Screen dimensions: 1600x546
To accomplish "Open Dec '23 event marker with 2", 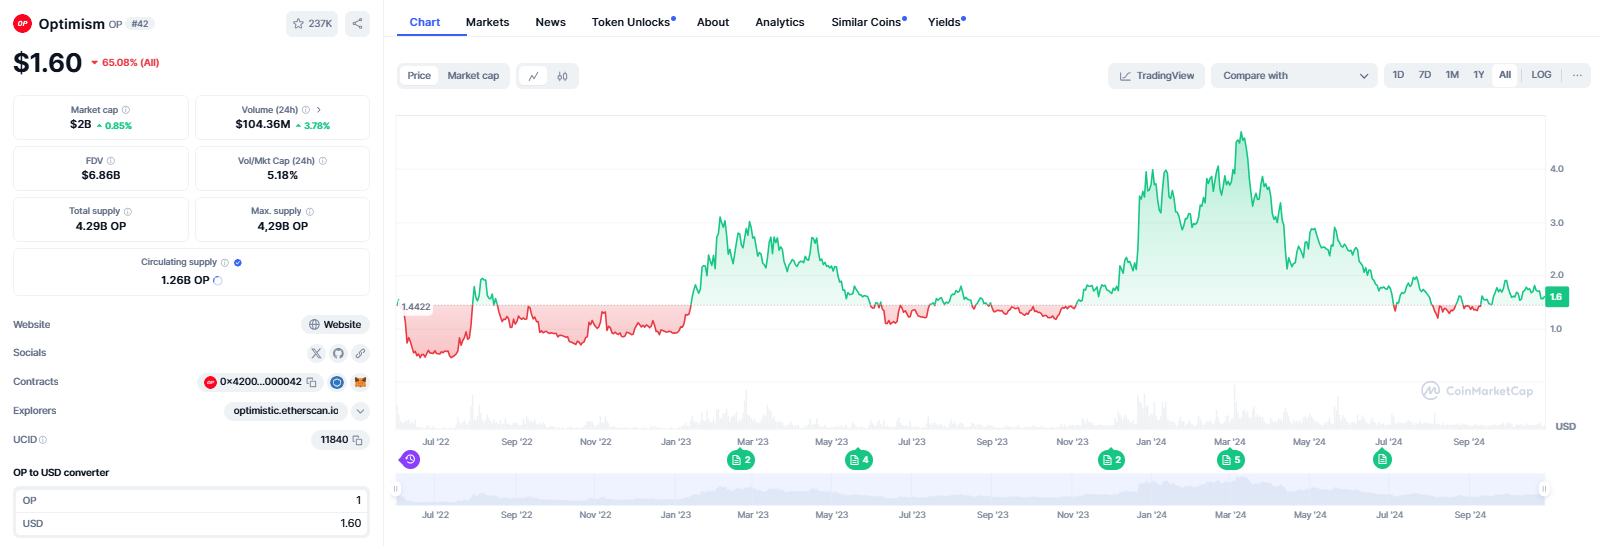I will click(x=1111, y=460).
